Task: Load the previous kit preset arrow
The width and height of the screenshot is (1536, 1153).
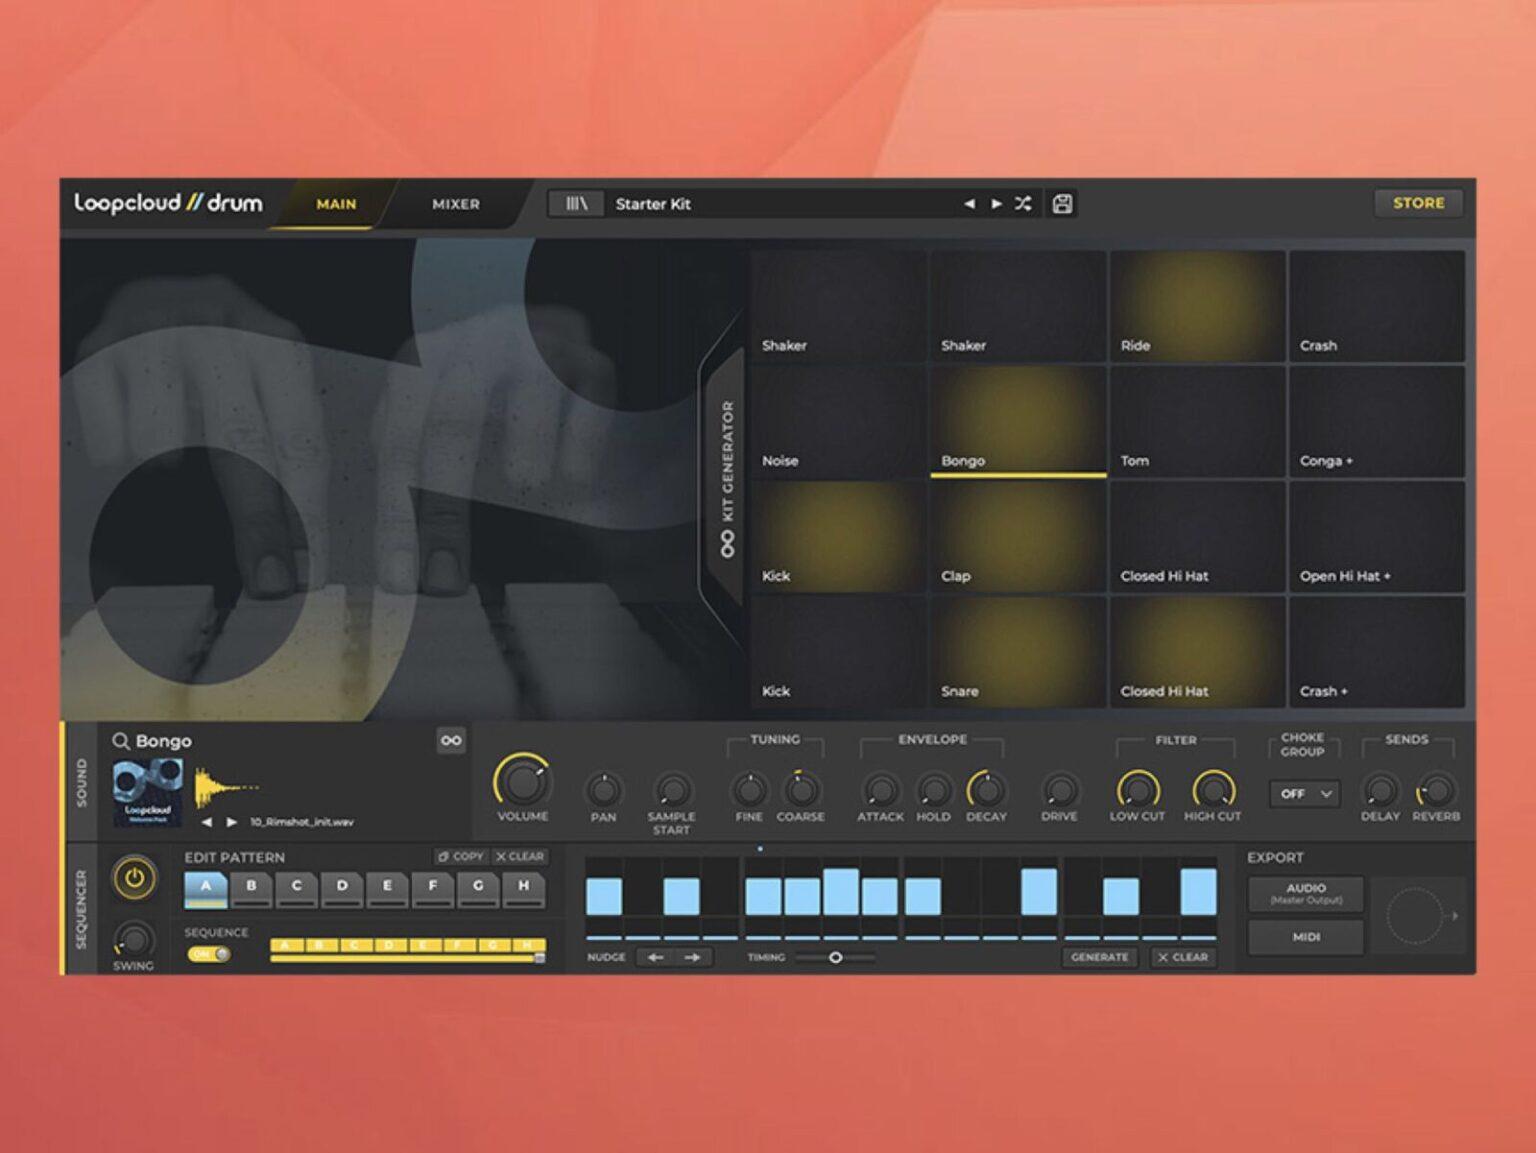Action: (969, 204)
